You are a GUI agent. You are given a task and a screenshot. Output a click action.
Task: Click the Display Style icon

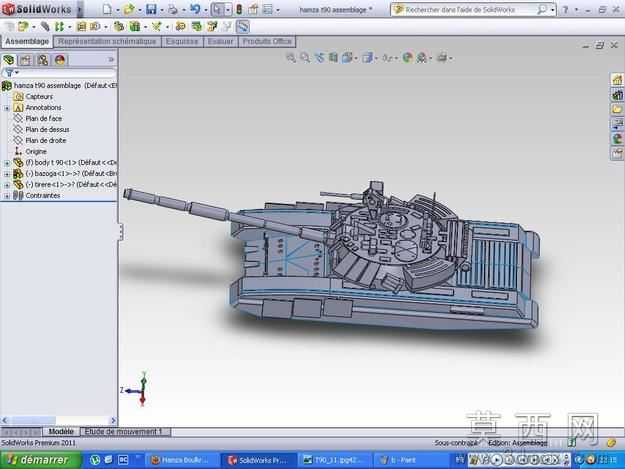tap(367, 58)
